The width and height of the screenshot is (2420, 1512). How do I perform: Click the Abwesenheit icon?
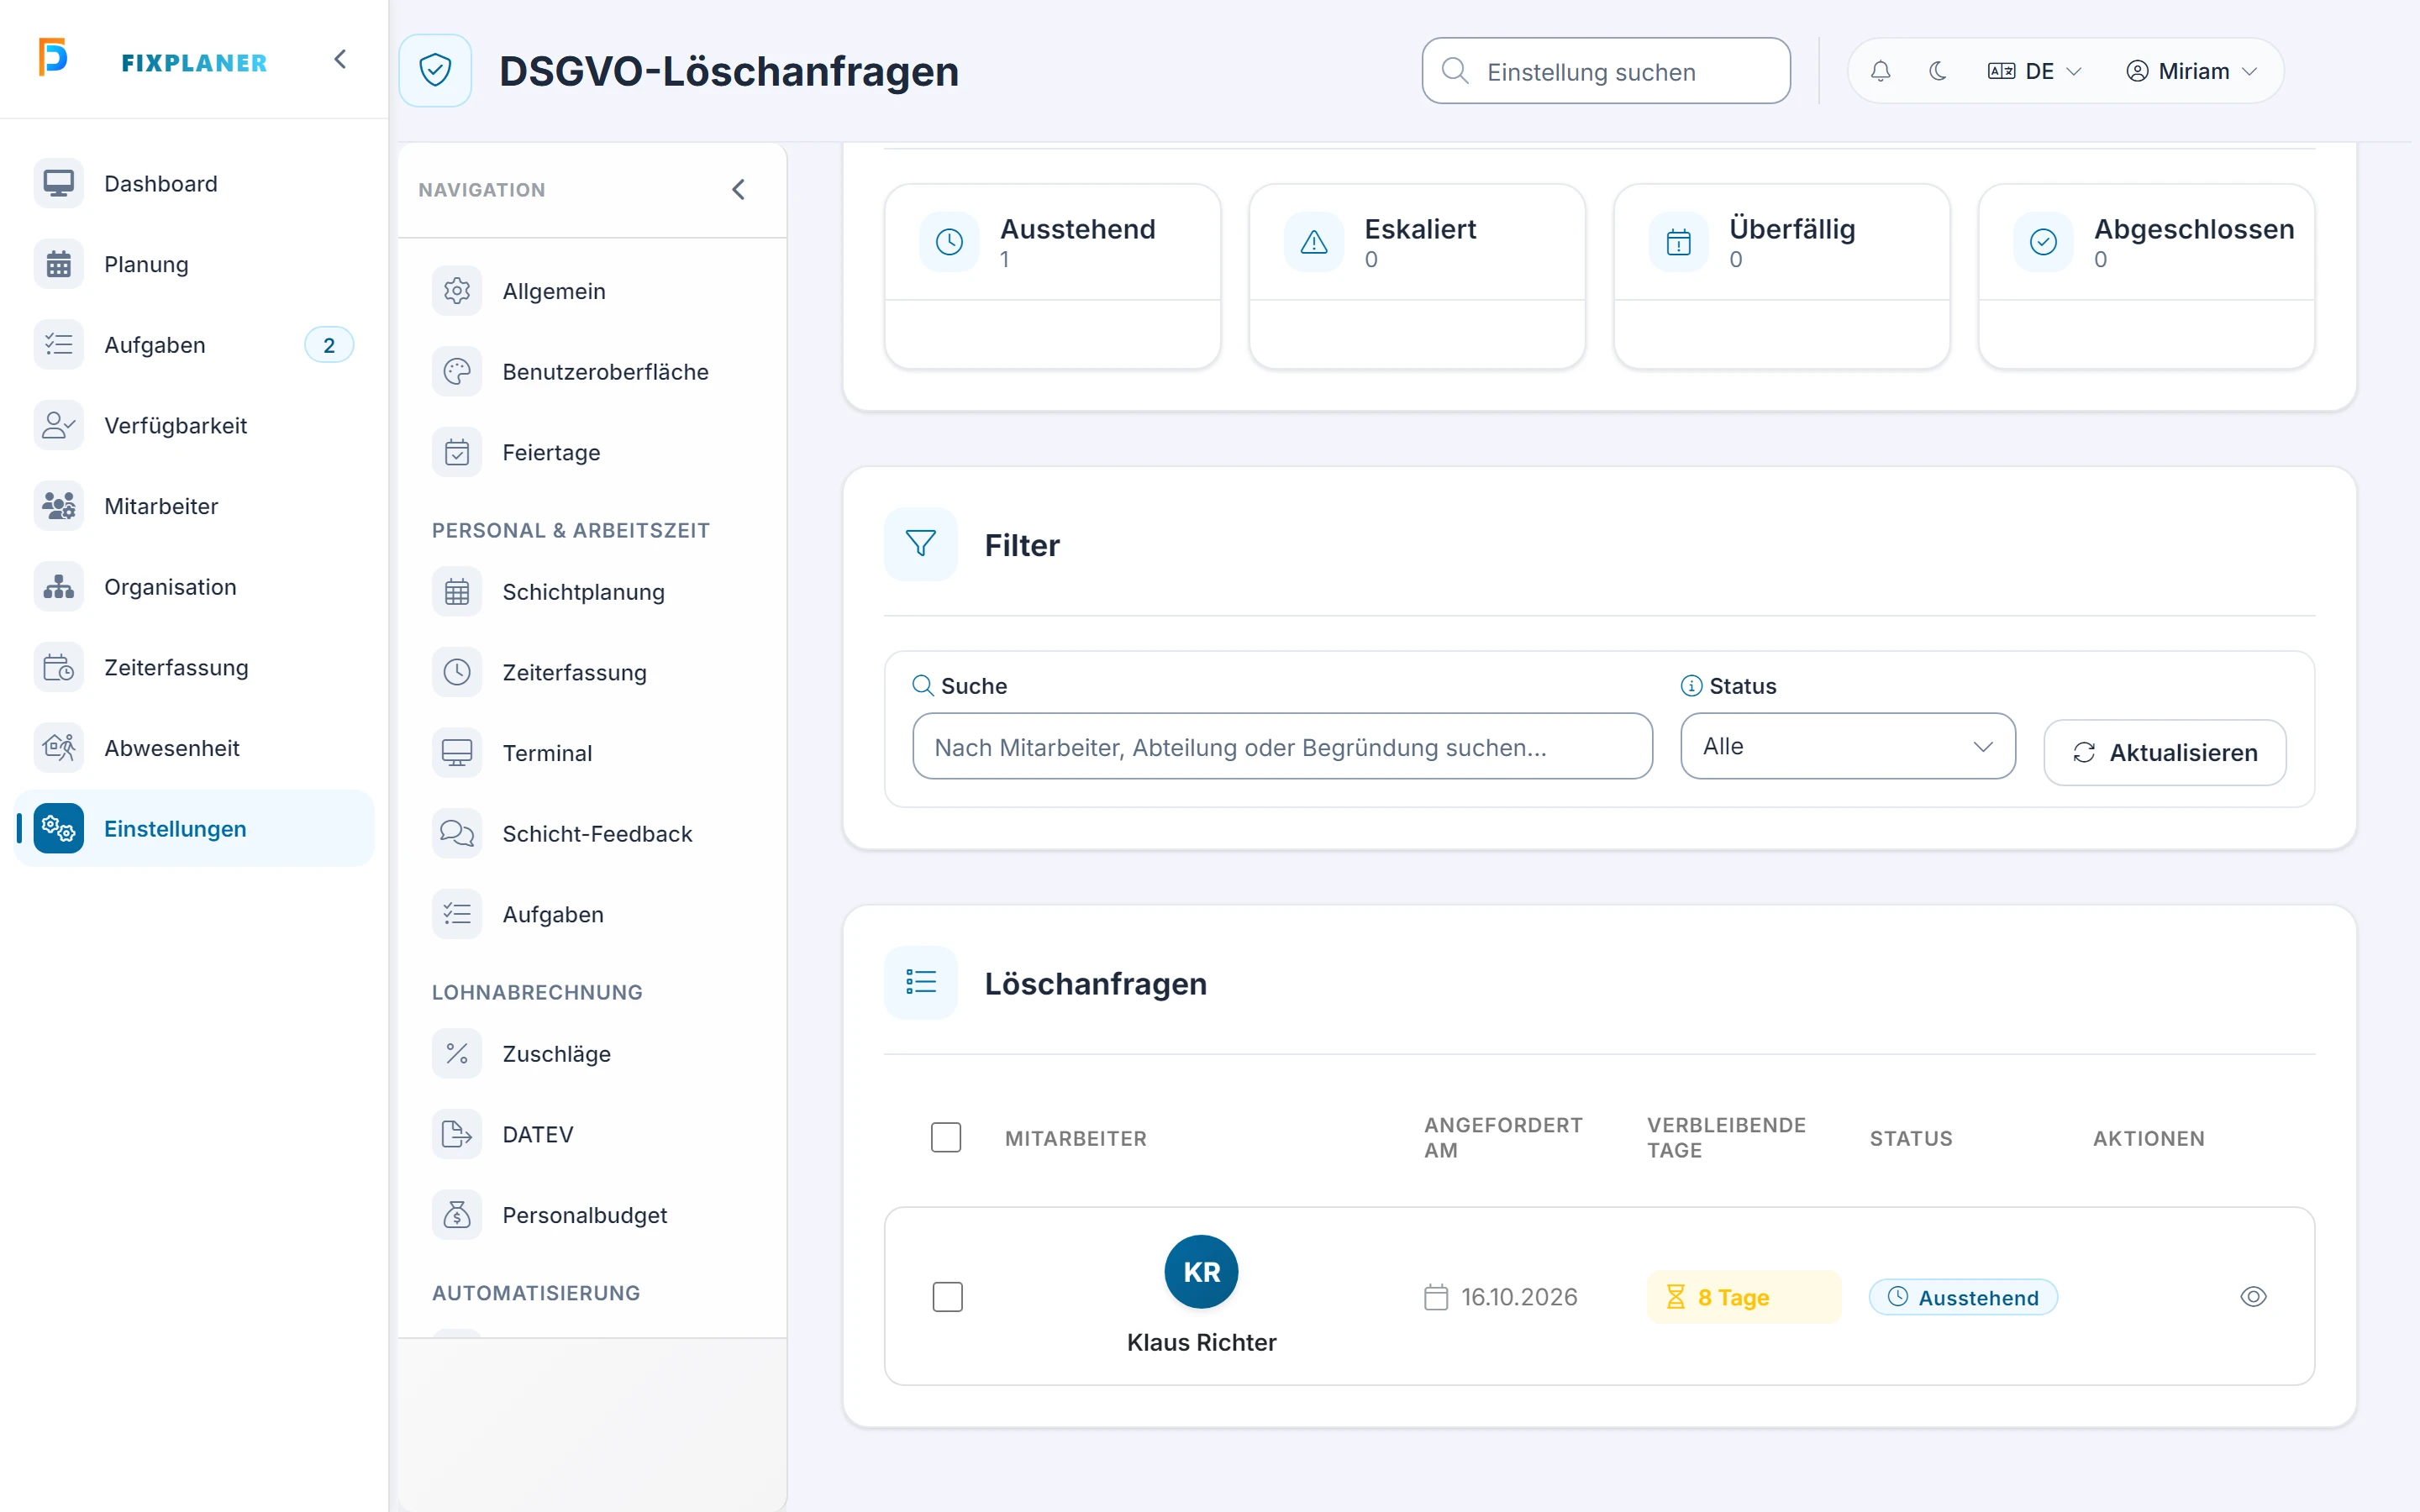[58, 748]
